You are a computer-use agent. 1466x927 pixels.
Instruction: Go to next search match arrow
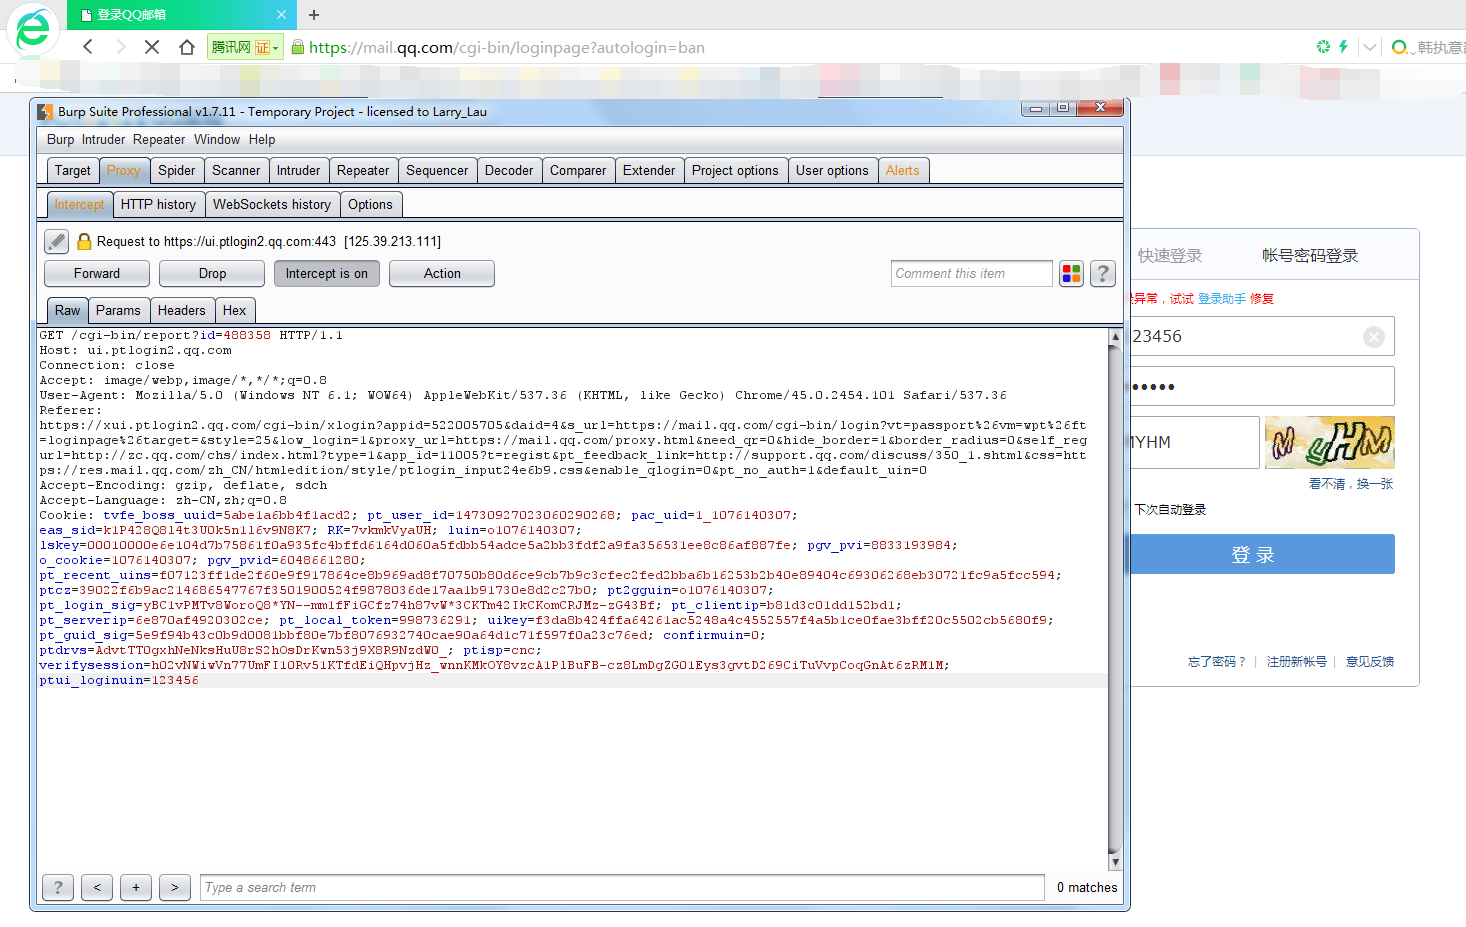(x=175, y=887)
